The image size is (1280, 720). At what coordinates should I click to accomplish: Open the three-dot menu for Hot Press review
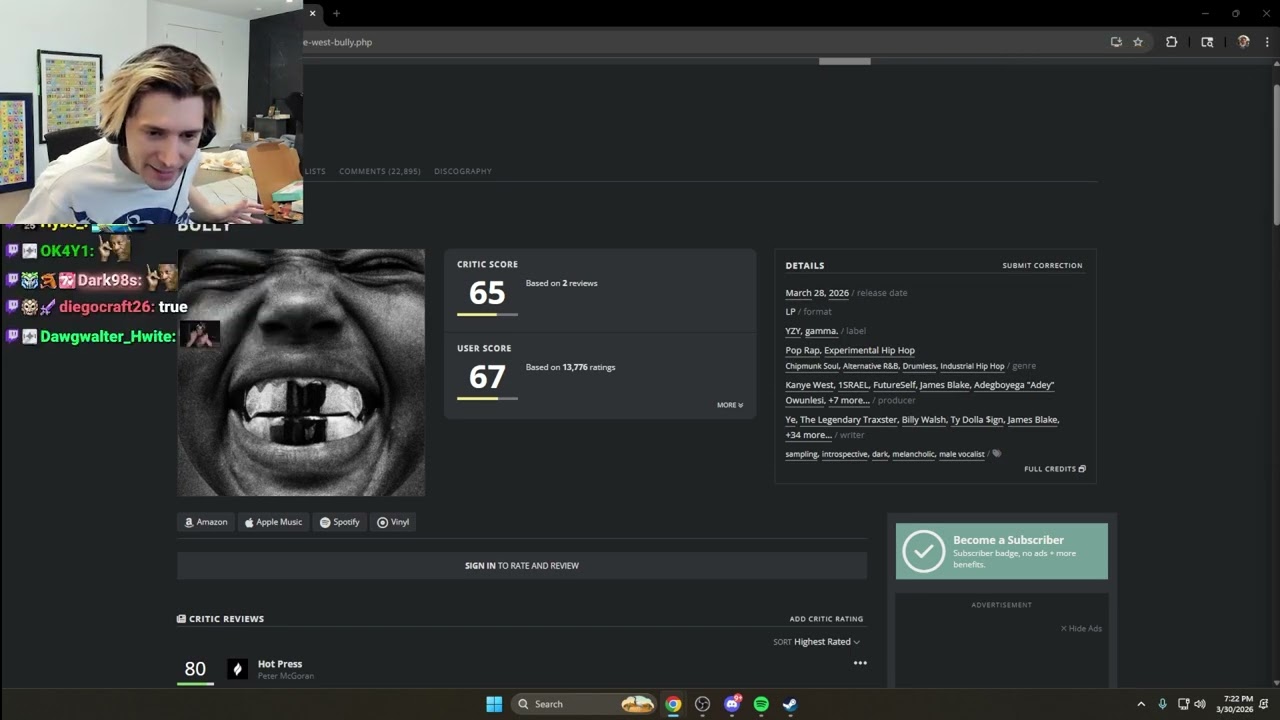(x=860, y=663)
